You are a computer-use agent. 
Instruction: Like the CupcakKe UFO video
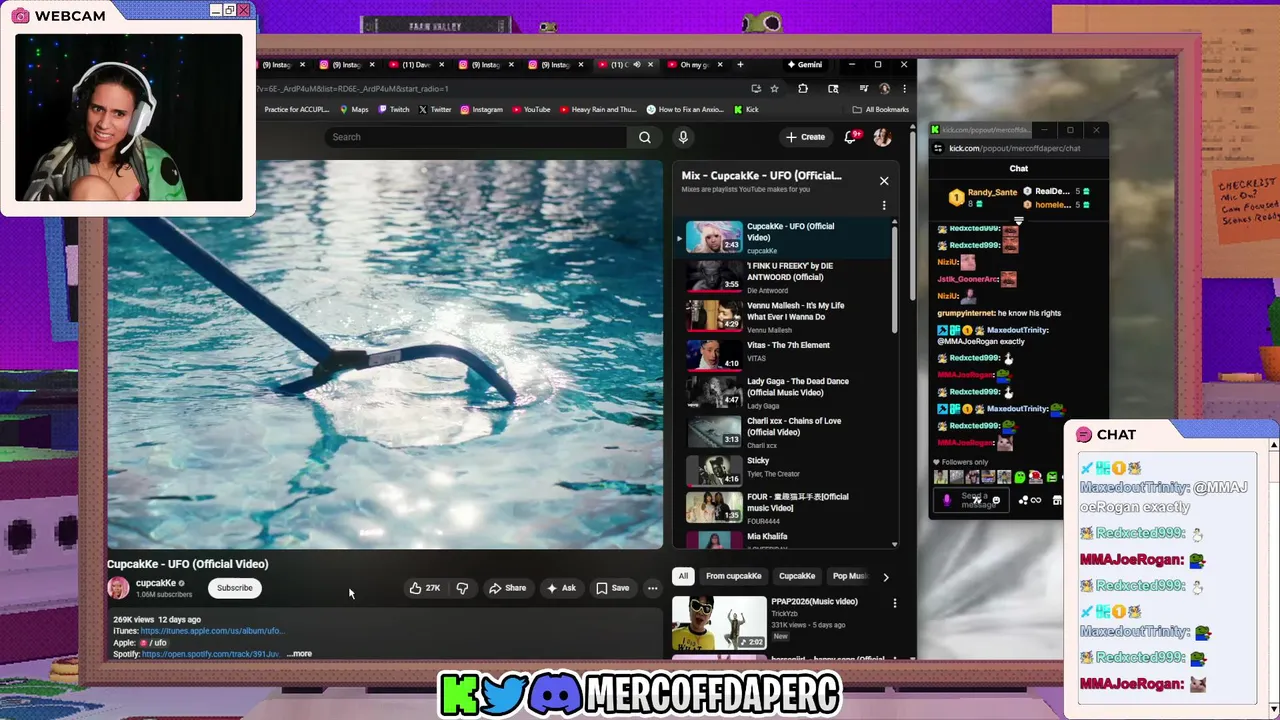[425, 588]
